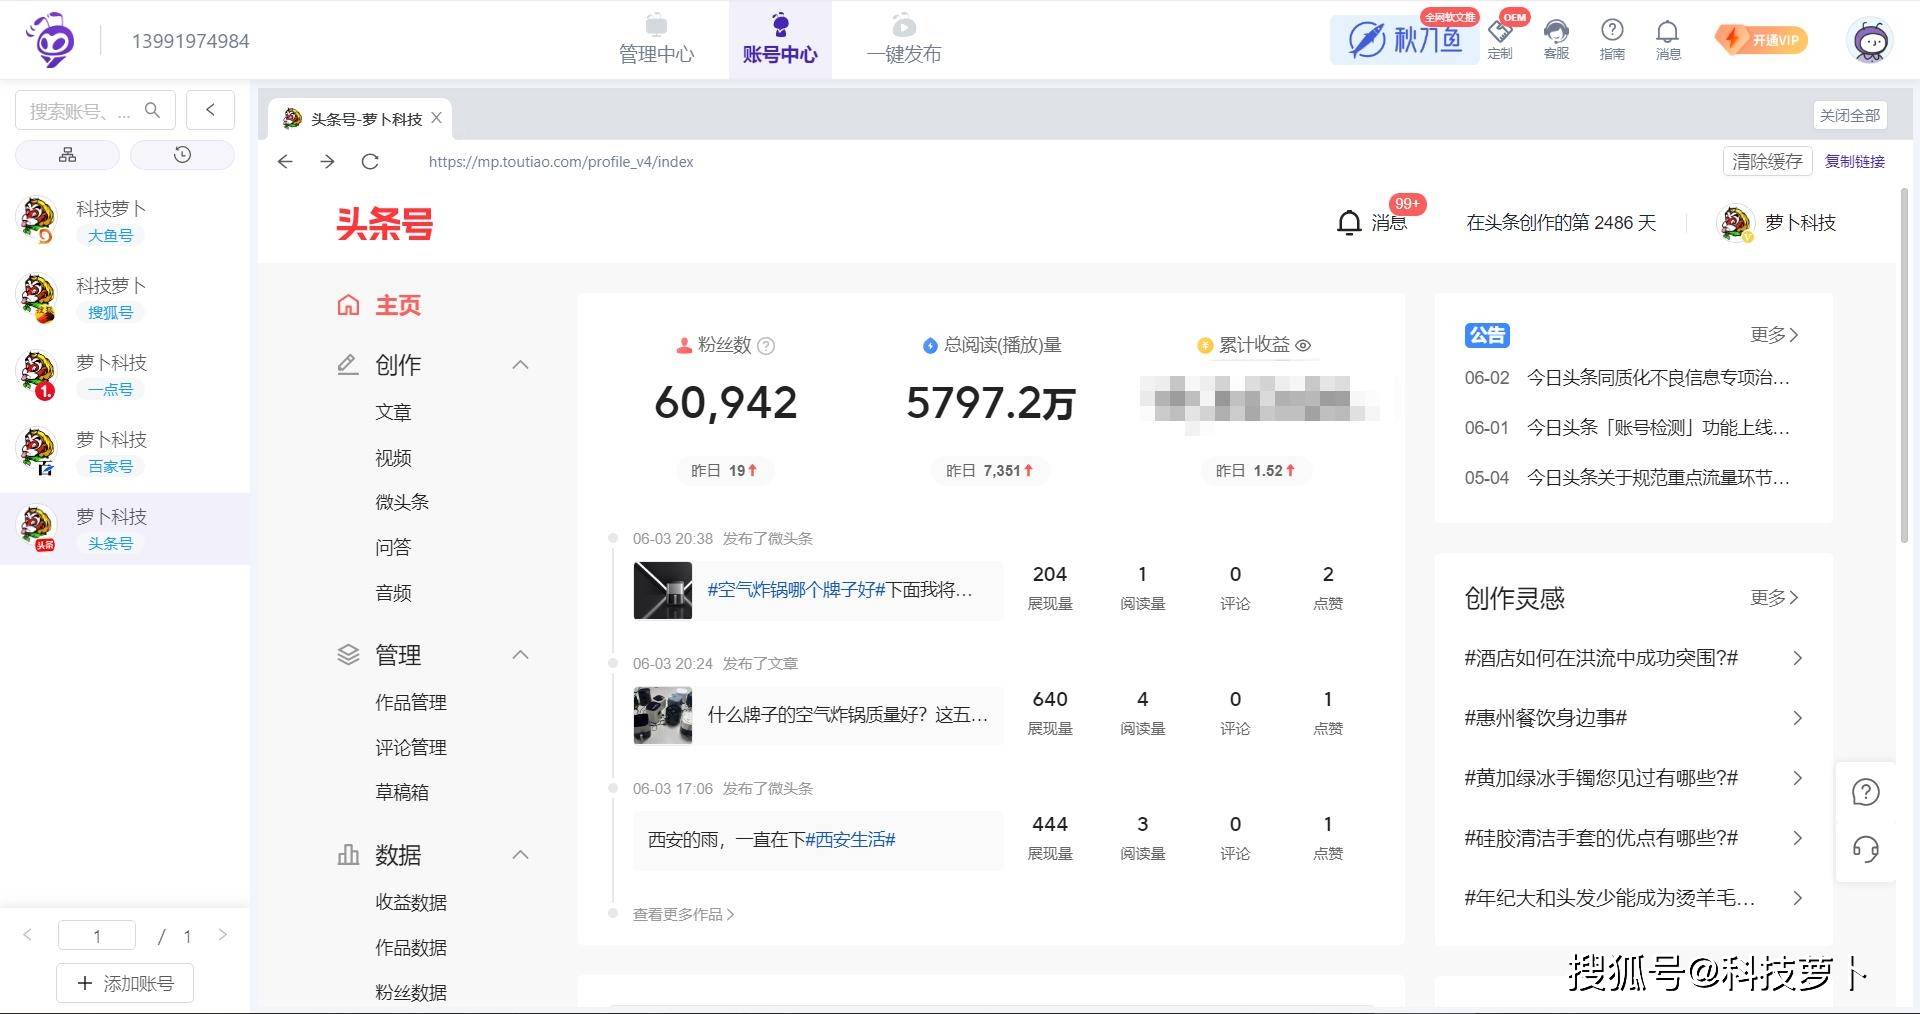
Task: Open the 一键发布 tab
Action: click(x=903, y=40)
